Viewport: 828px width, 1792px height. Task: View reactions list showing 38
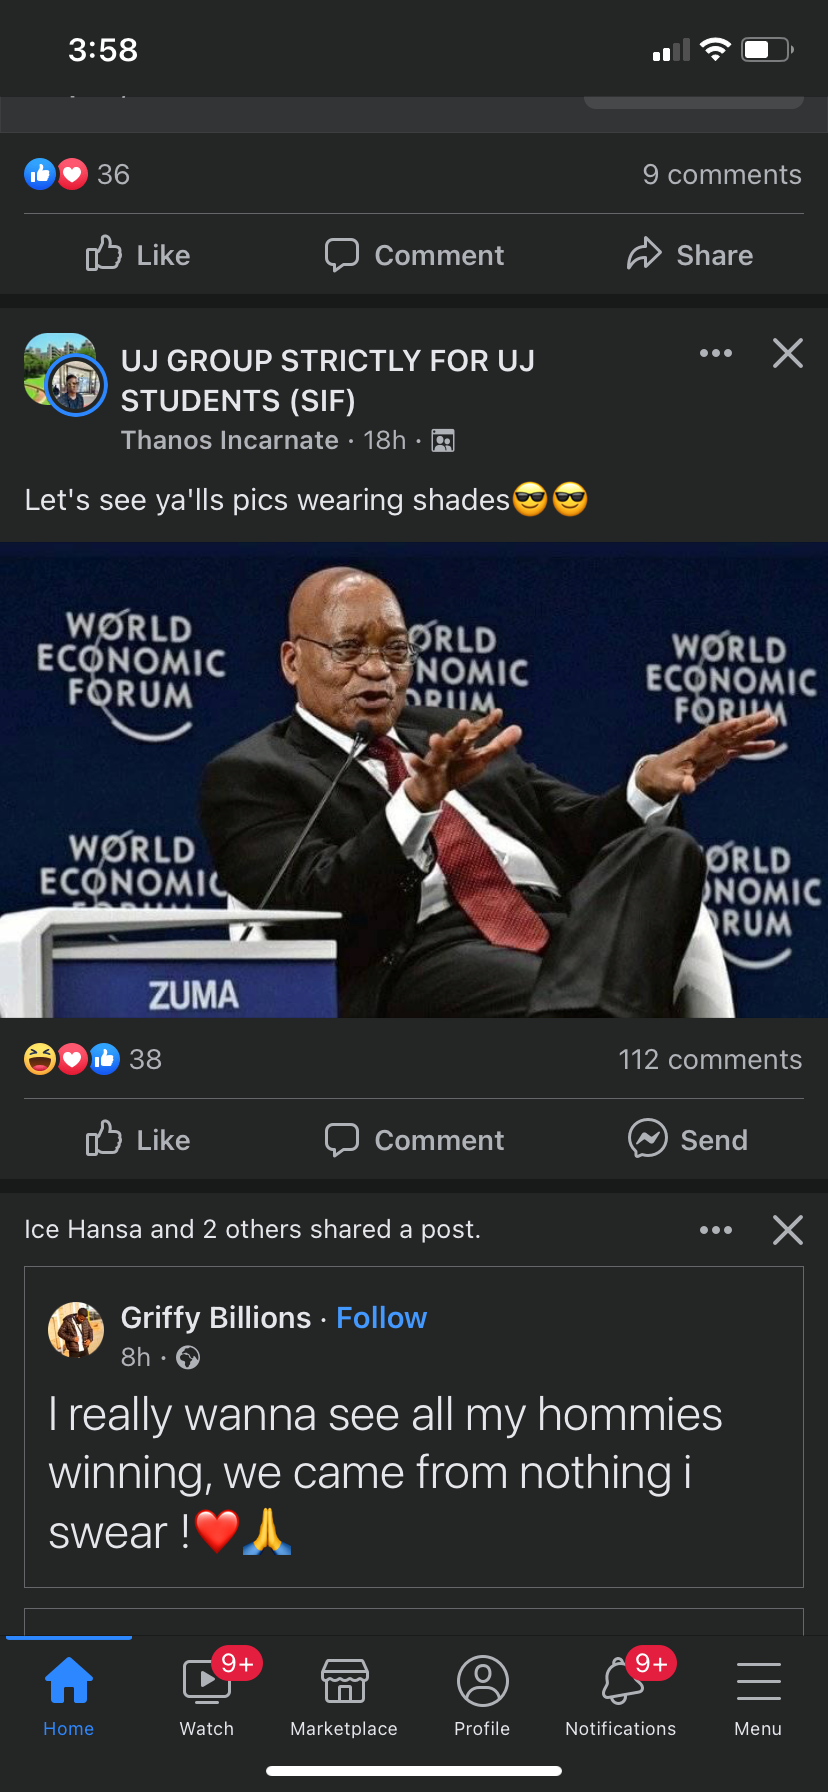[x=93, y=1059]
